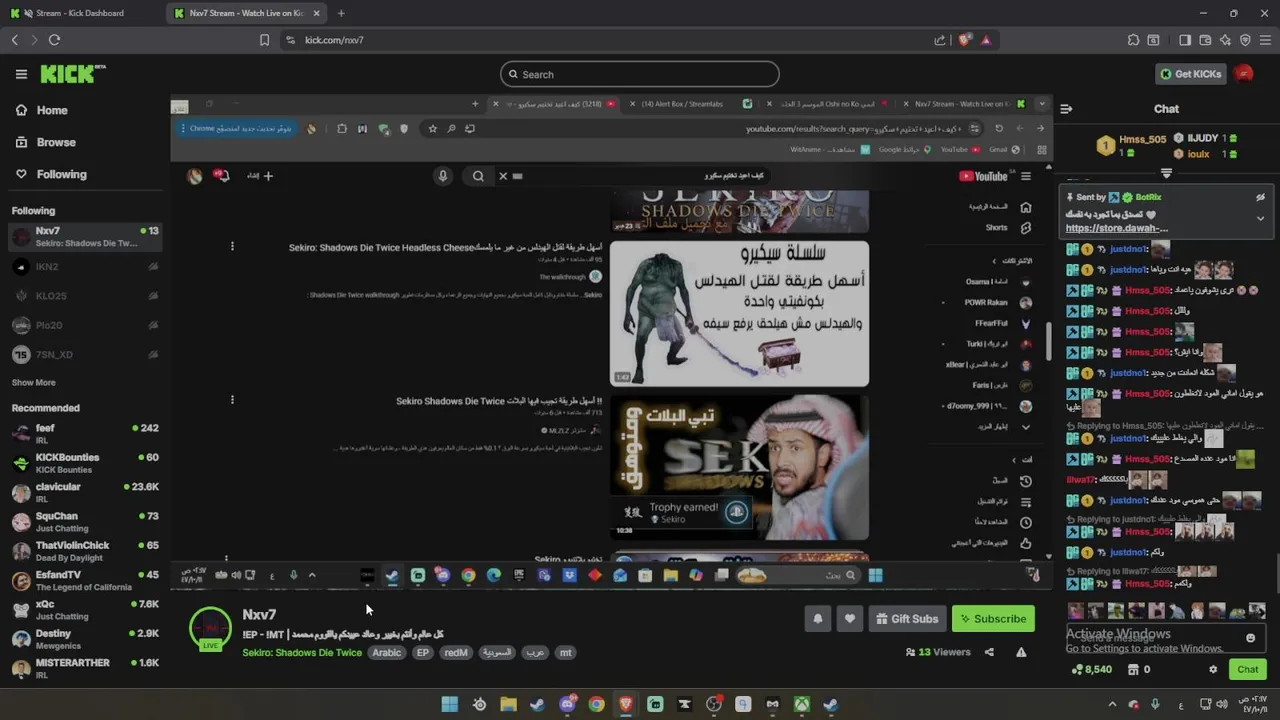Switch to Nxv7 Stream browser tab

pos(247,13)
